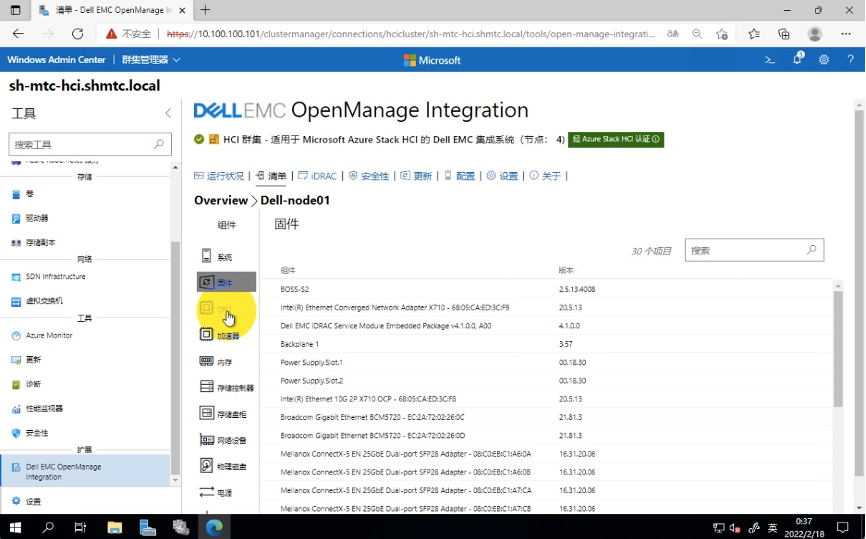Switch to 关于 about tab
Viewport: 866px width, 539px height.
point(545,176)
